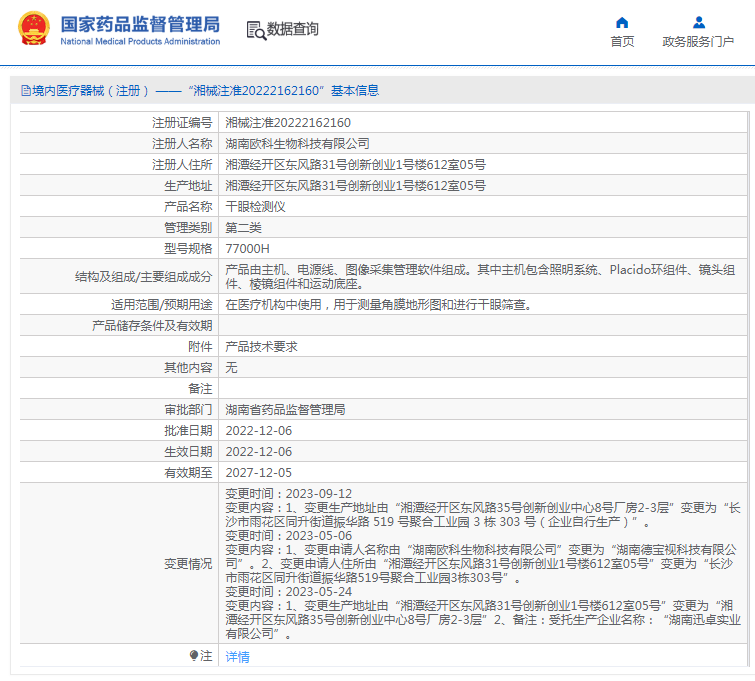Click the 型号规格 row label

(x=188, y=249)
